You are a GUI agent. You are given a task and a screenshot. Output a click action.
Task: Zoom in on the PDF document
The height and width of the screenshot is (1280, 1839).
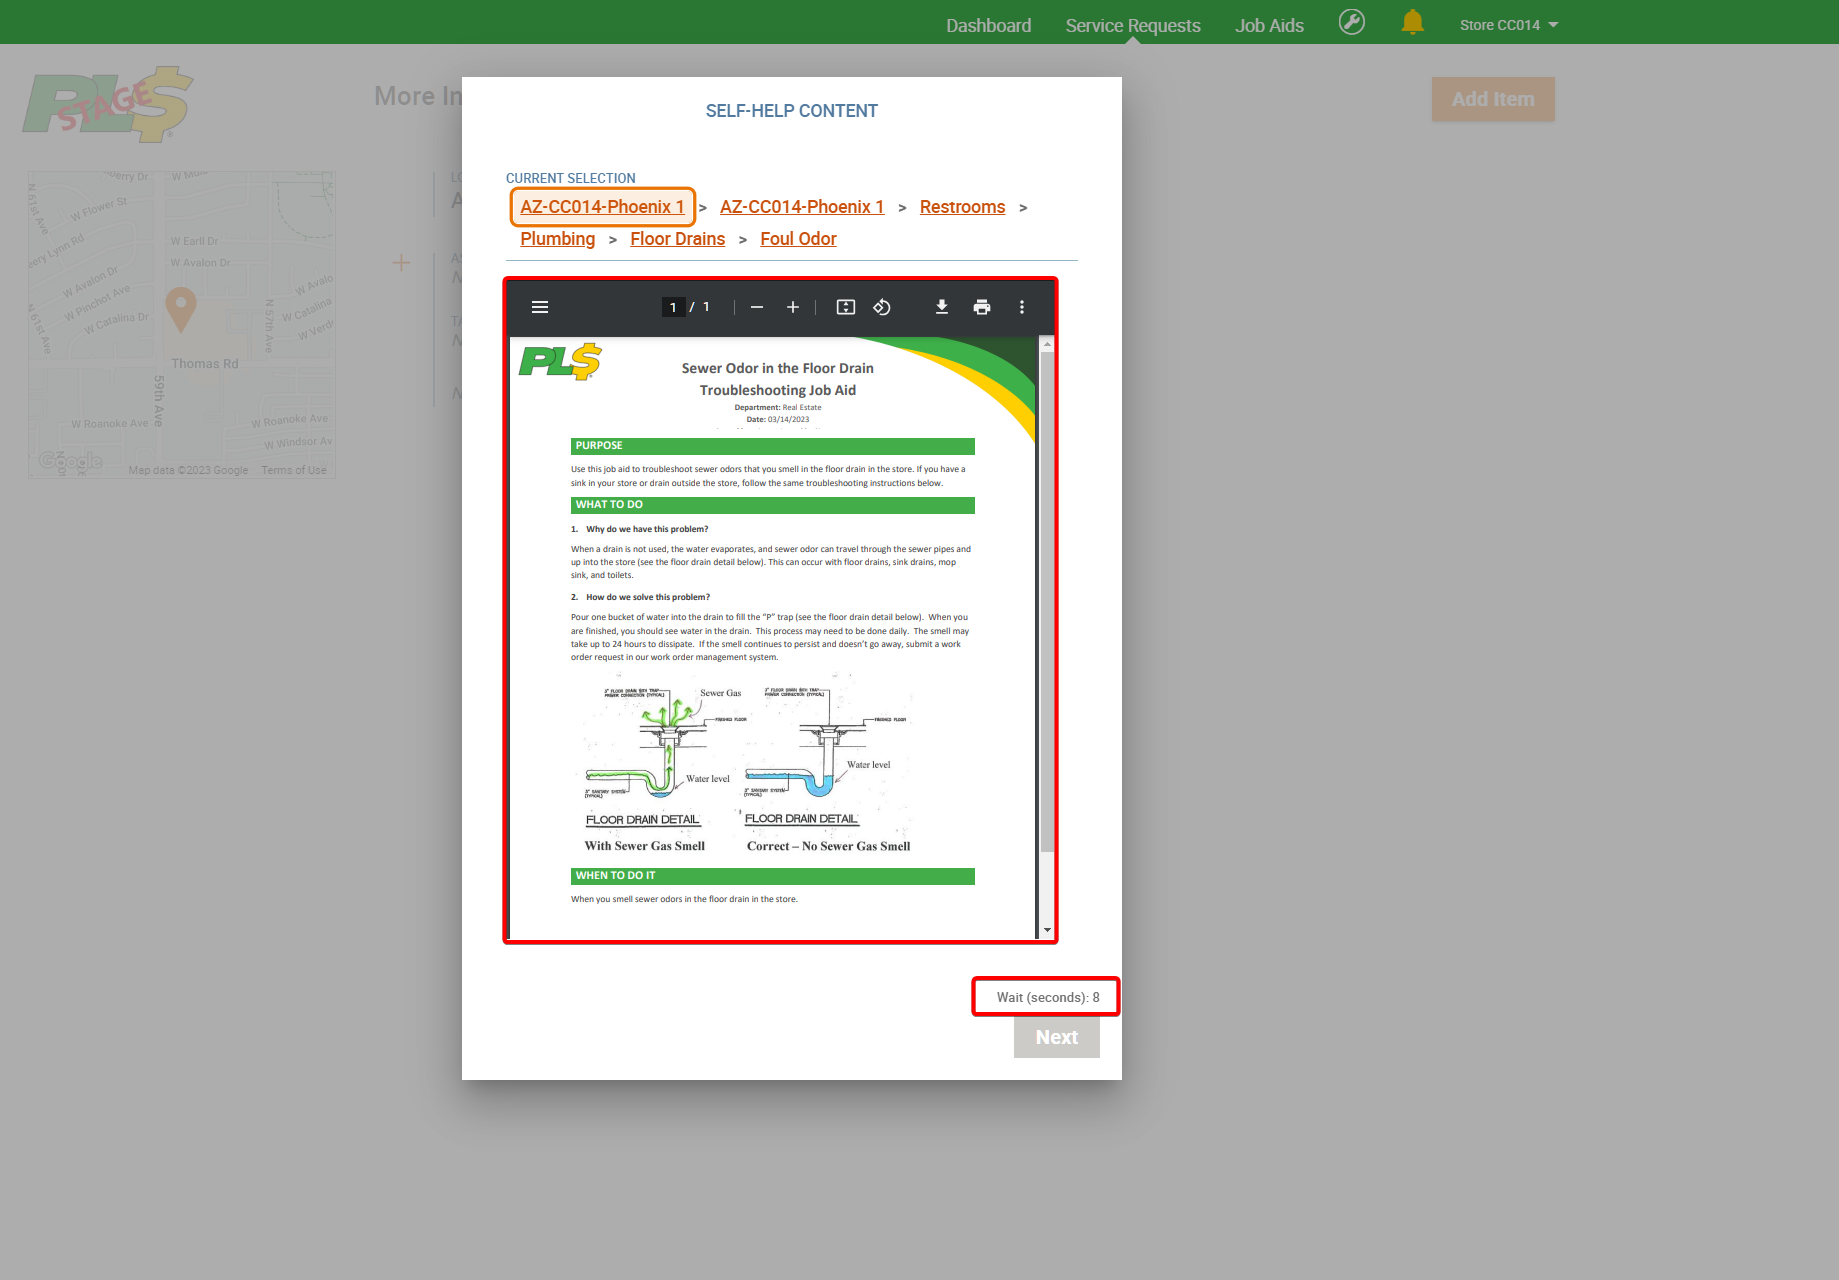[793, 307]
